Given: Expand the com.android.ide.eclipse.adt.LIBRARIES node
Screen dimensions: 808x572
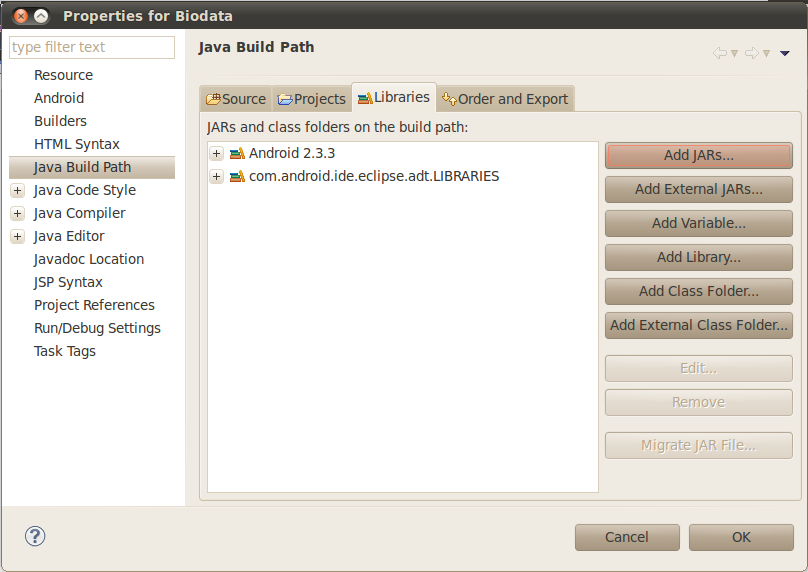Looking at the screenshot, I should [216, 176].
